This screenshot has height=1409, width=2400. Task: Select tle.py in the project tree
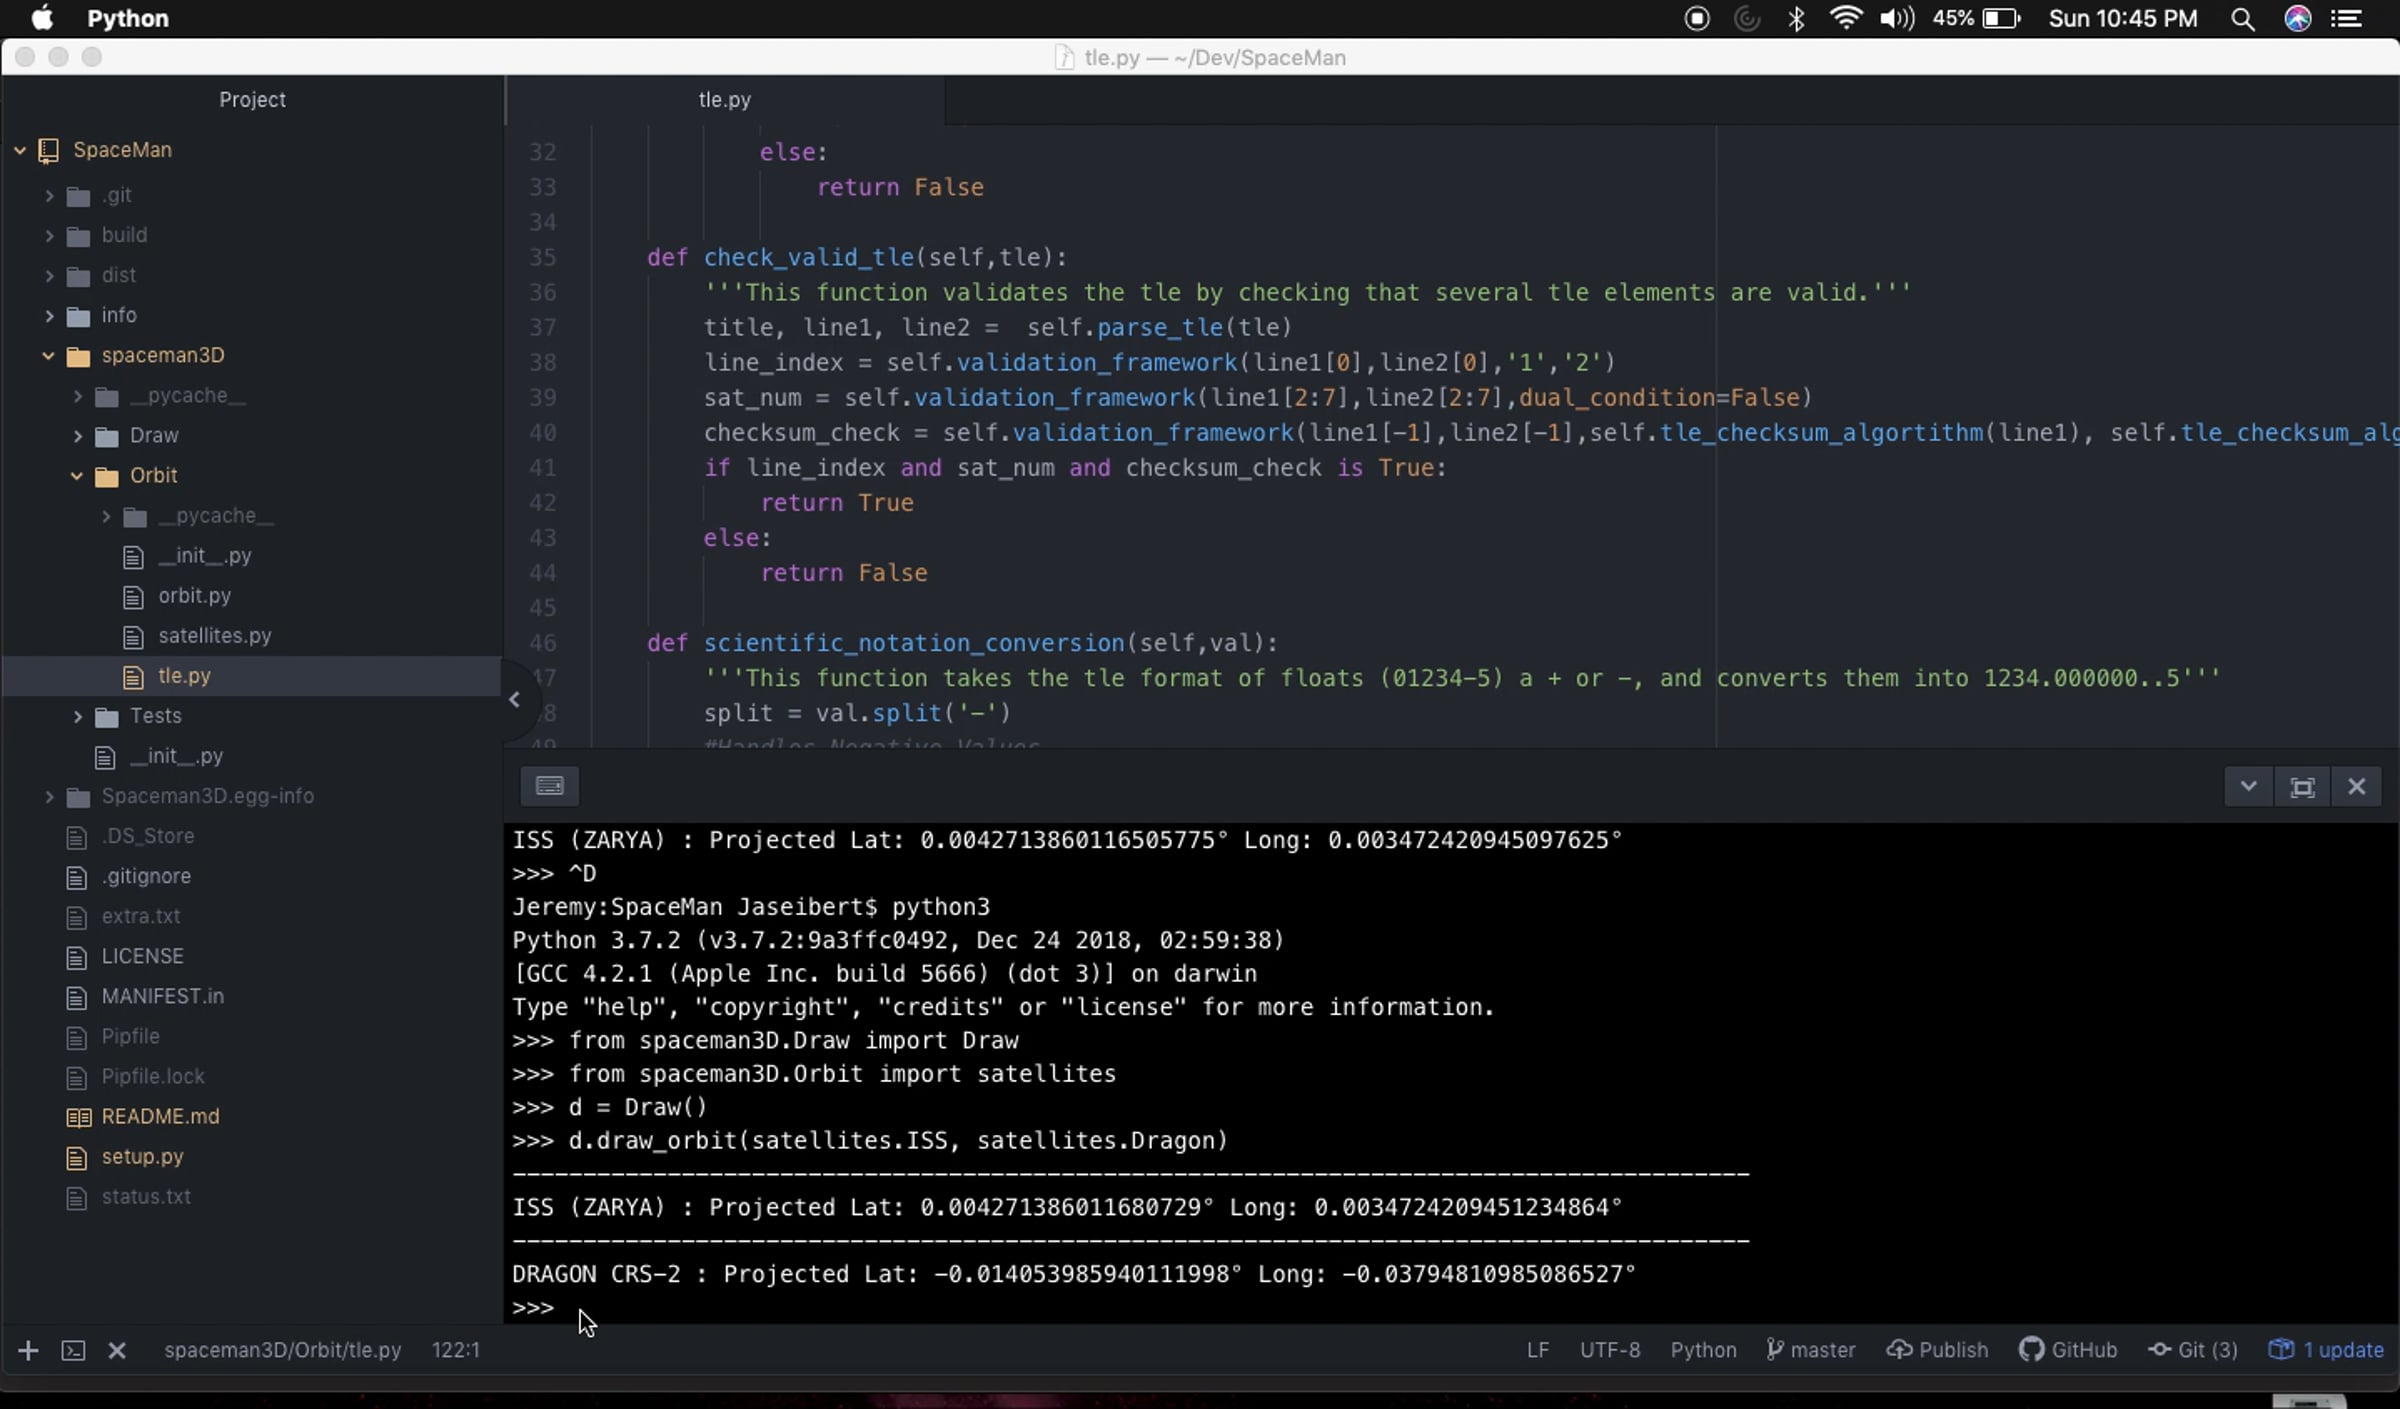tap(184, 676)
